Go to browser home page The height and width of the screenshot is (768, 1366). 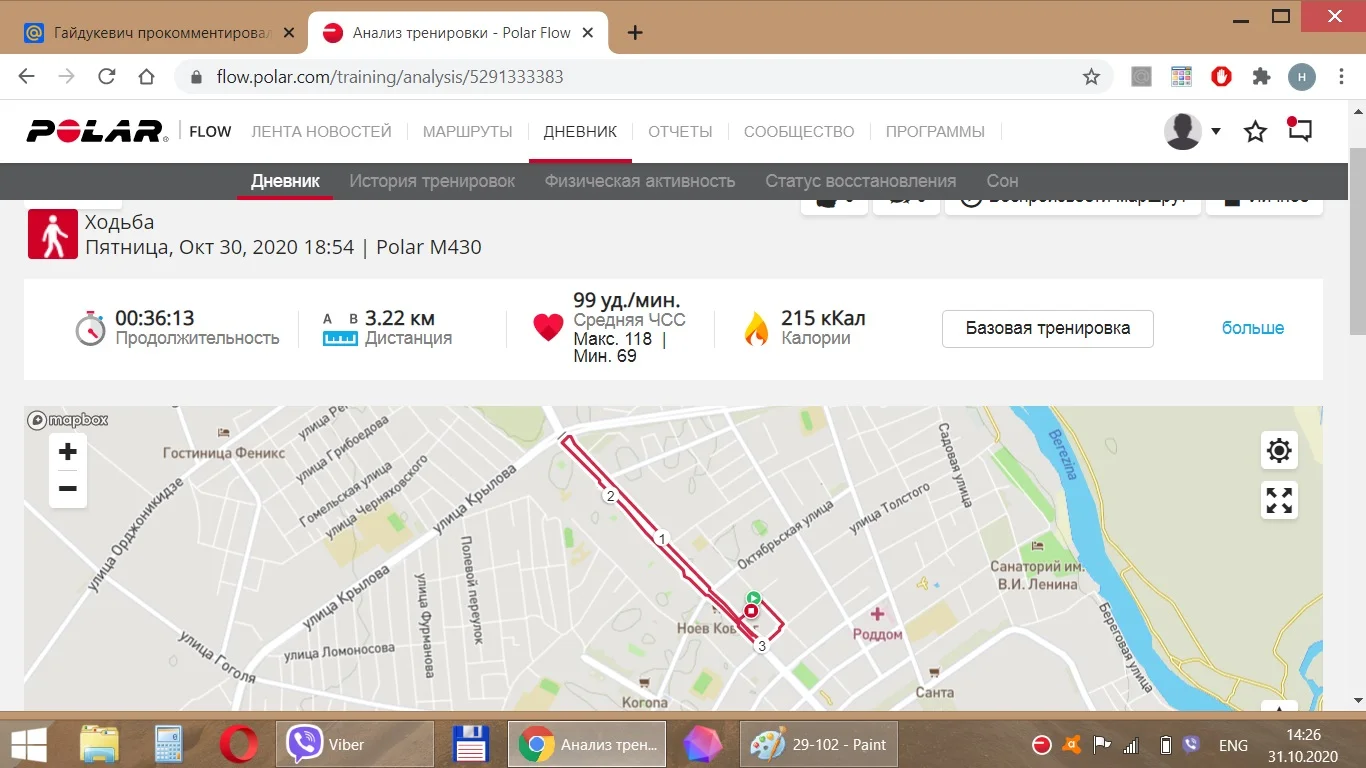click(147, 77)
